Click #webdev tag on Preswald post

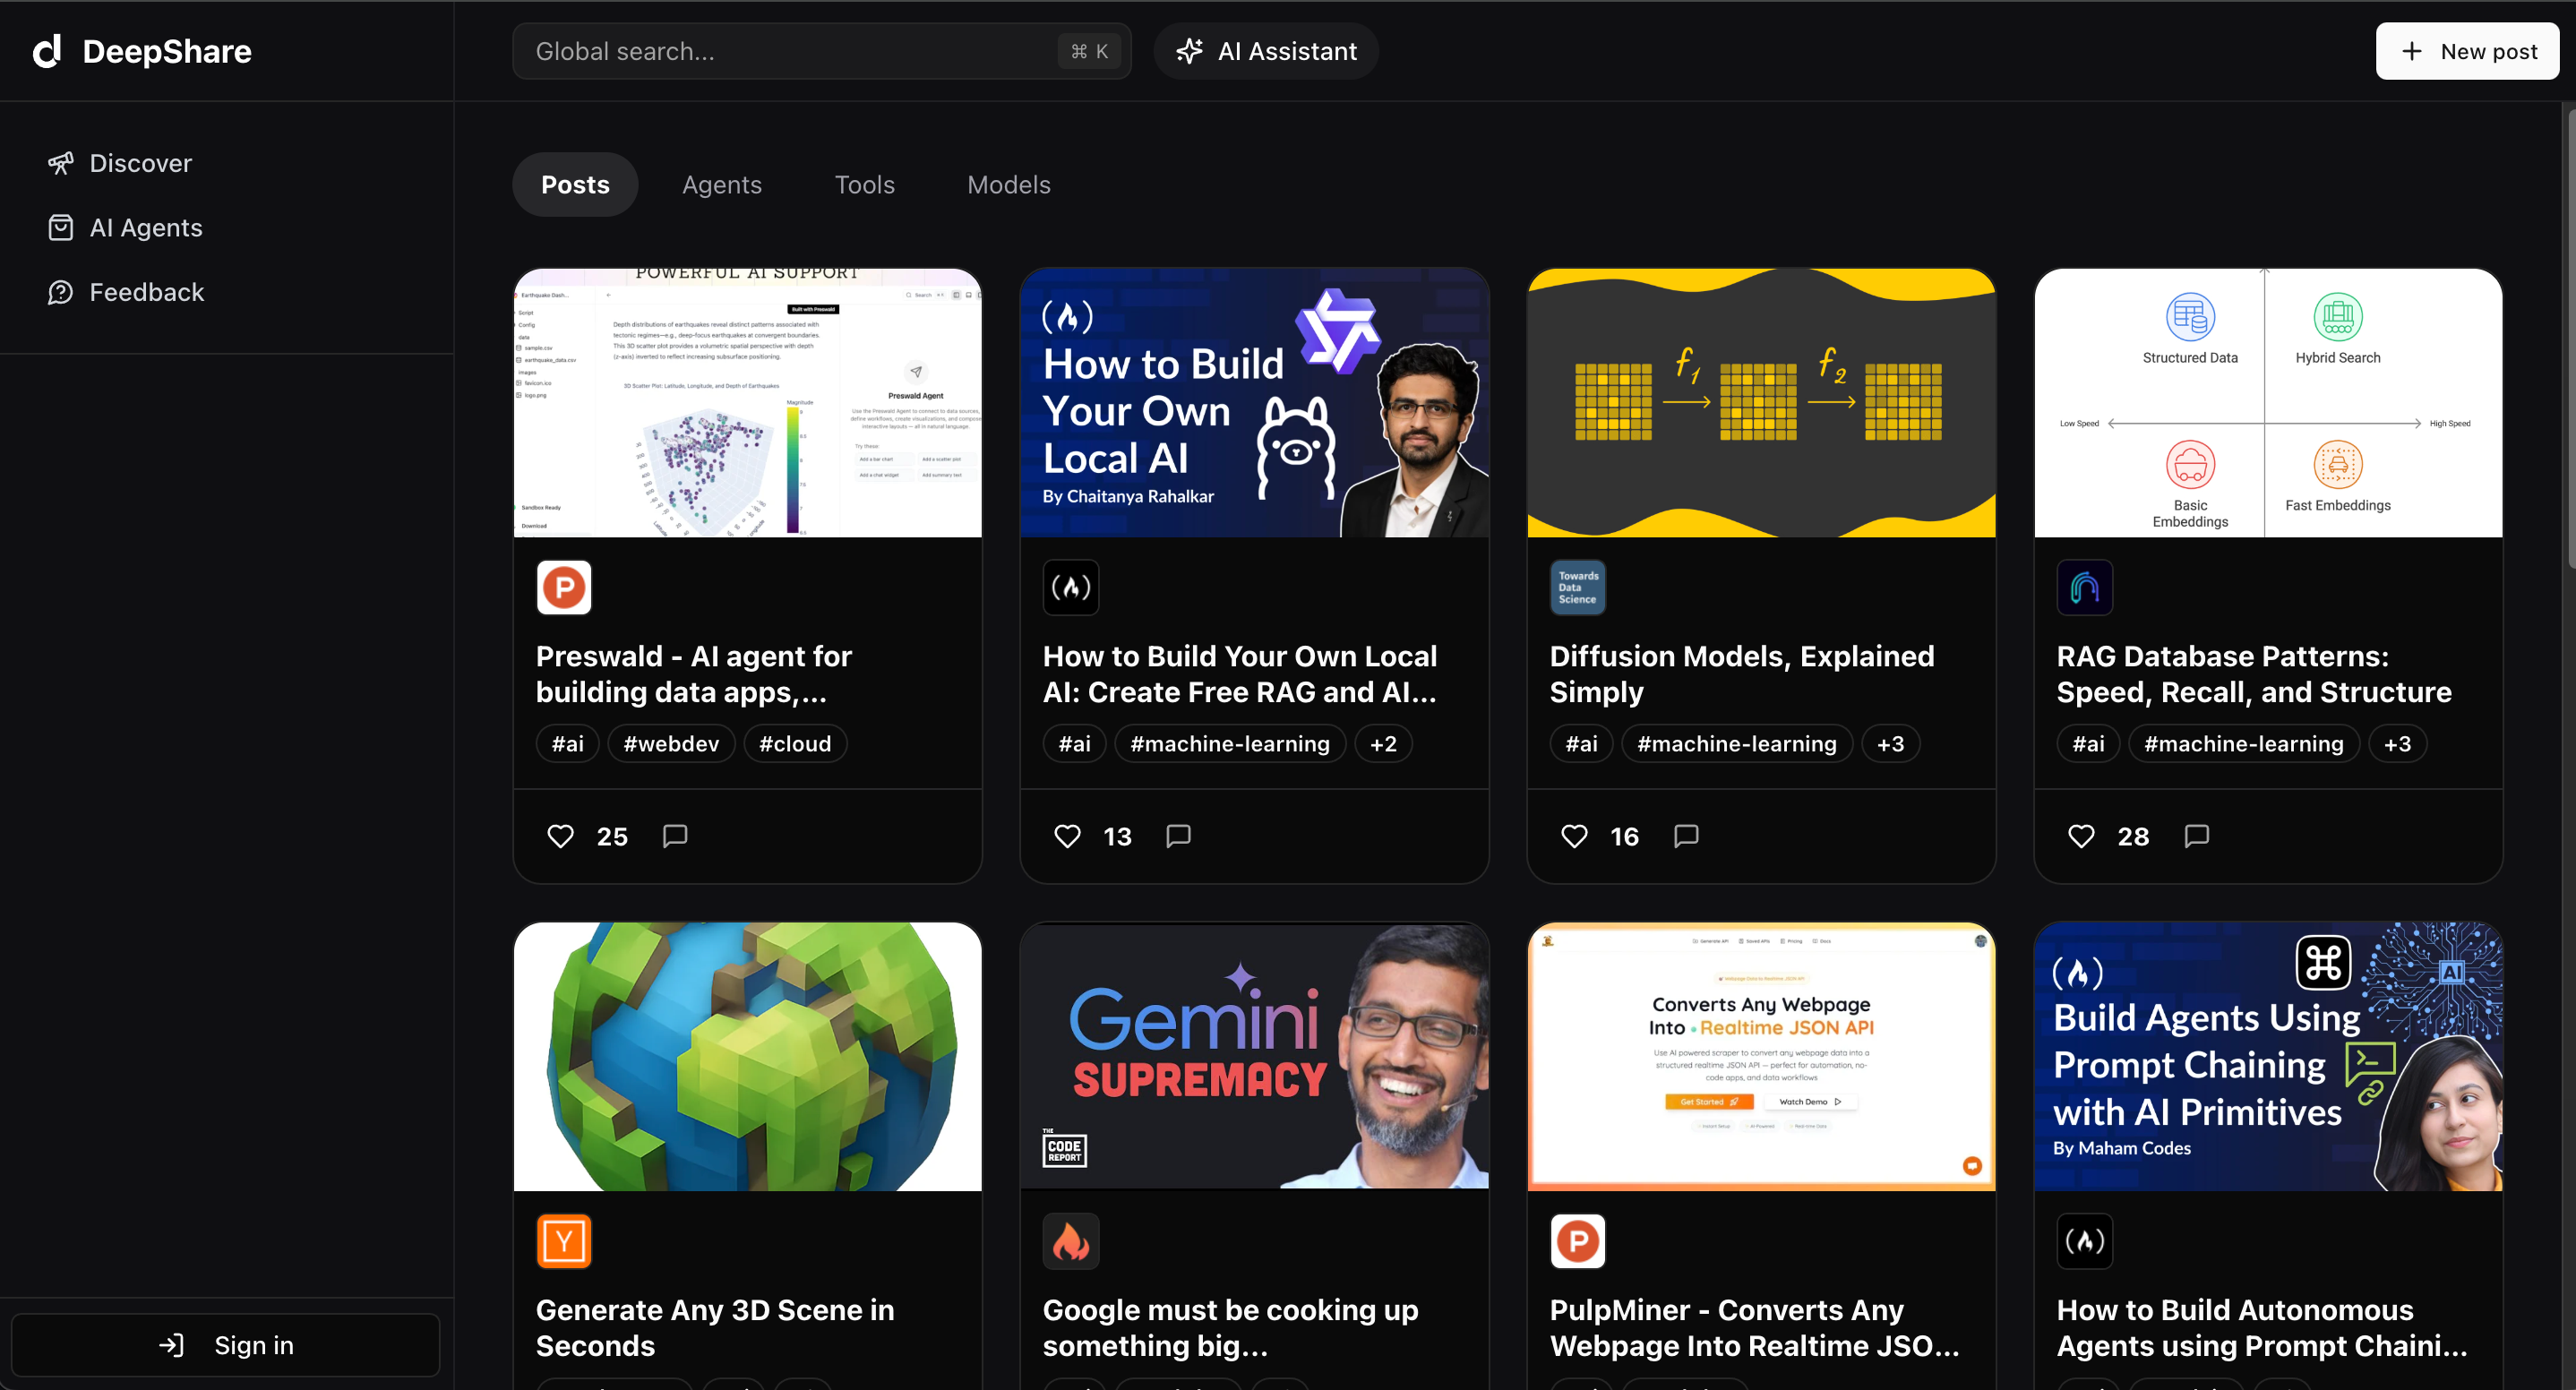click(671, 744)
